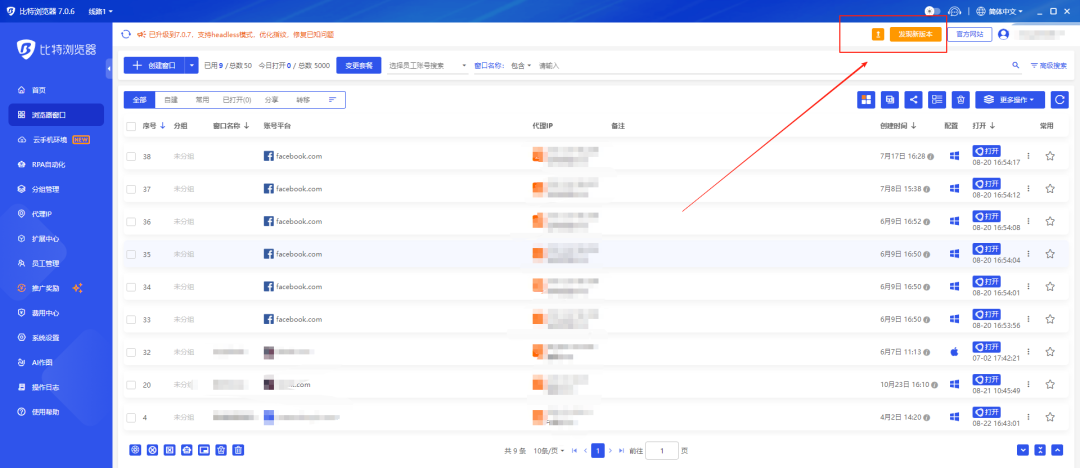Check the checkbox for row 34
Viewport: 1080px width, 468px height.
[131, 287]
